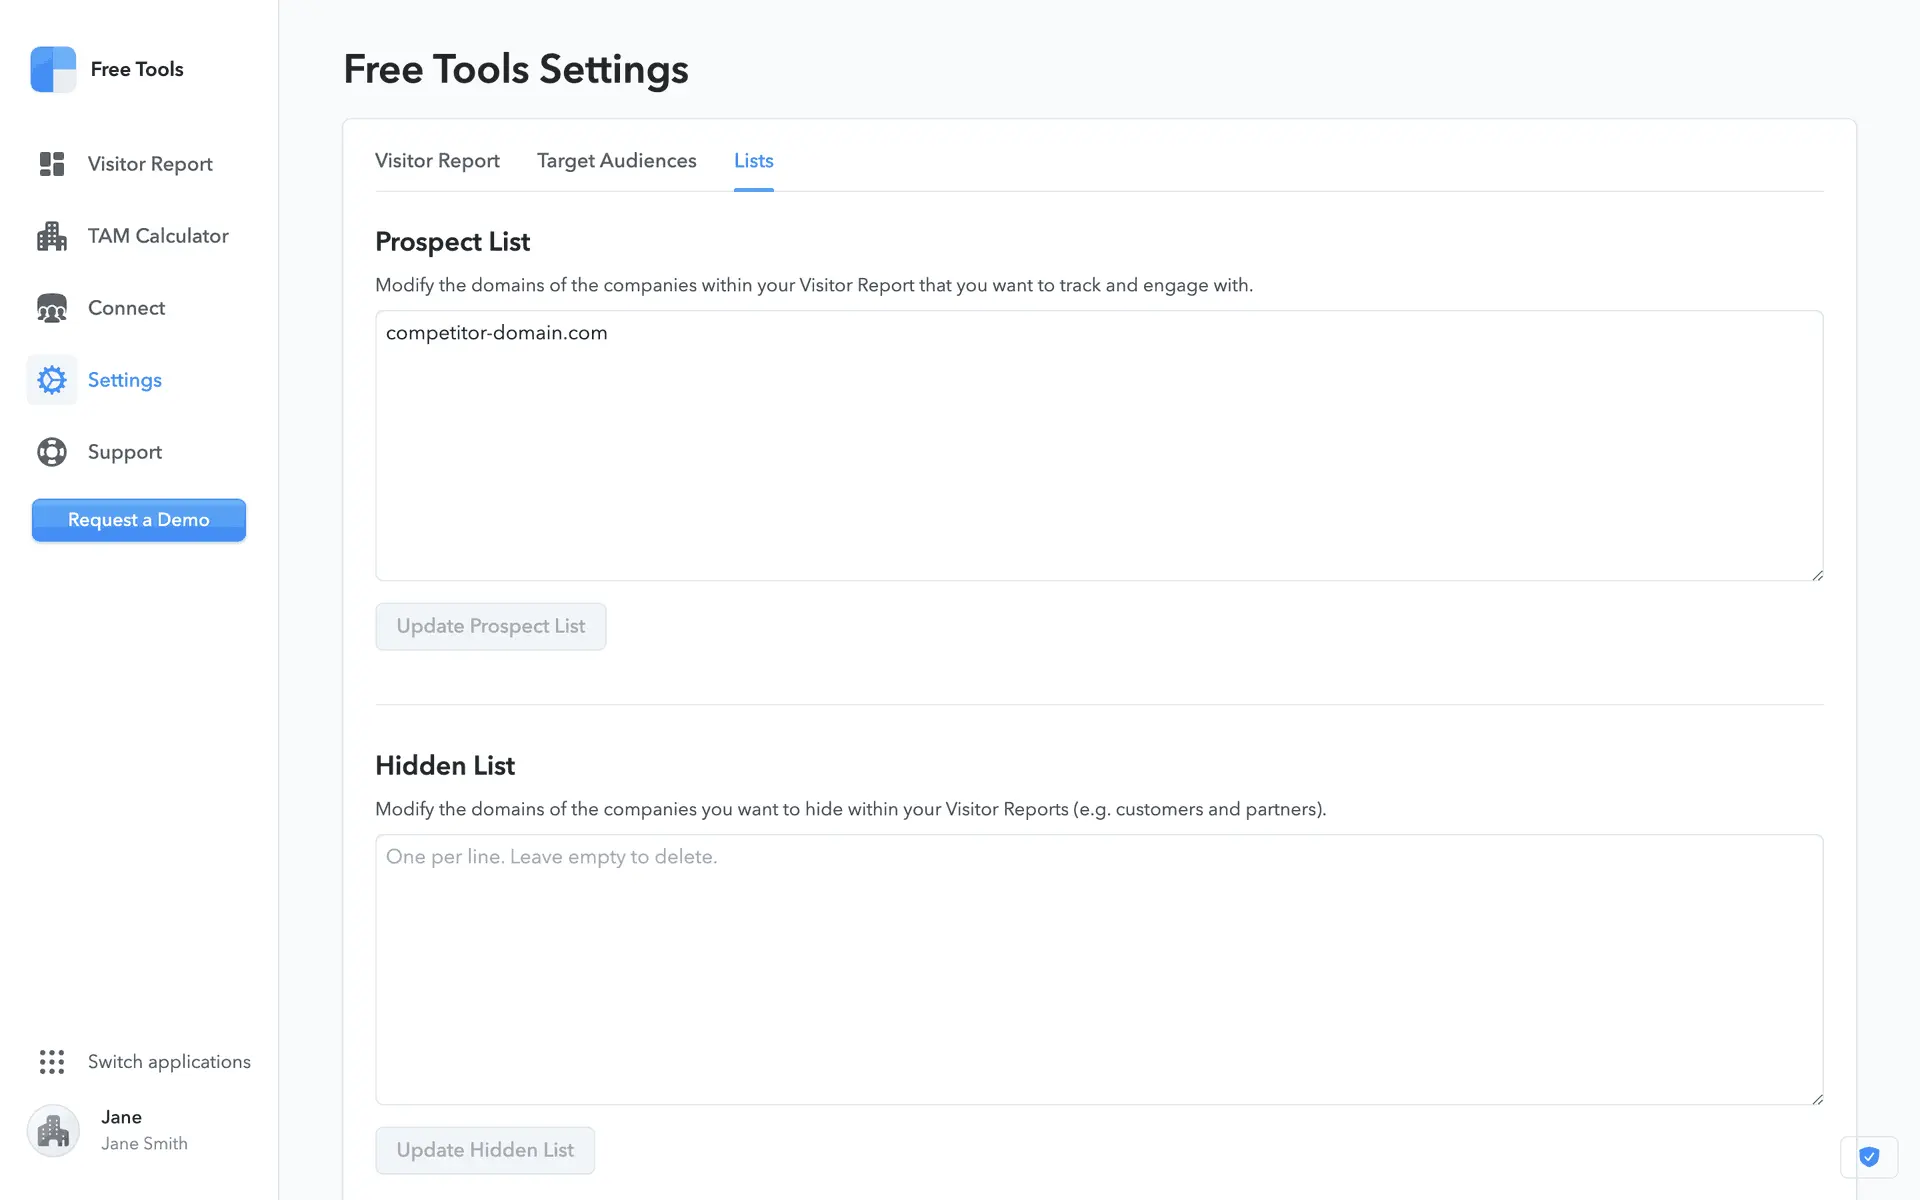Image resolution: width=1920 pixels, height=1200 pixels.
Task: Click the Connect people icon
Action: (x=52, y=308)
